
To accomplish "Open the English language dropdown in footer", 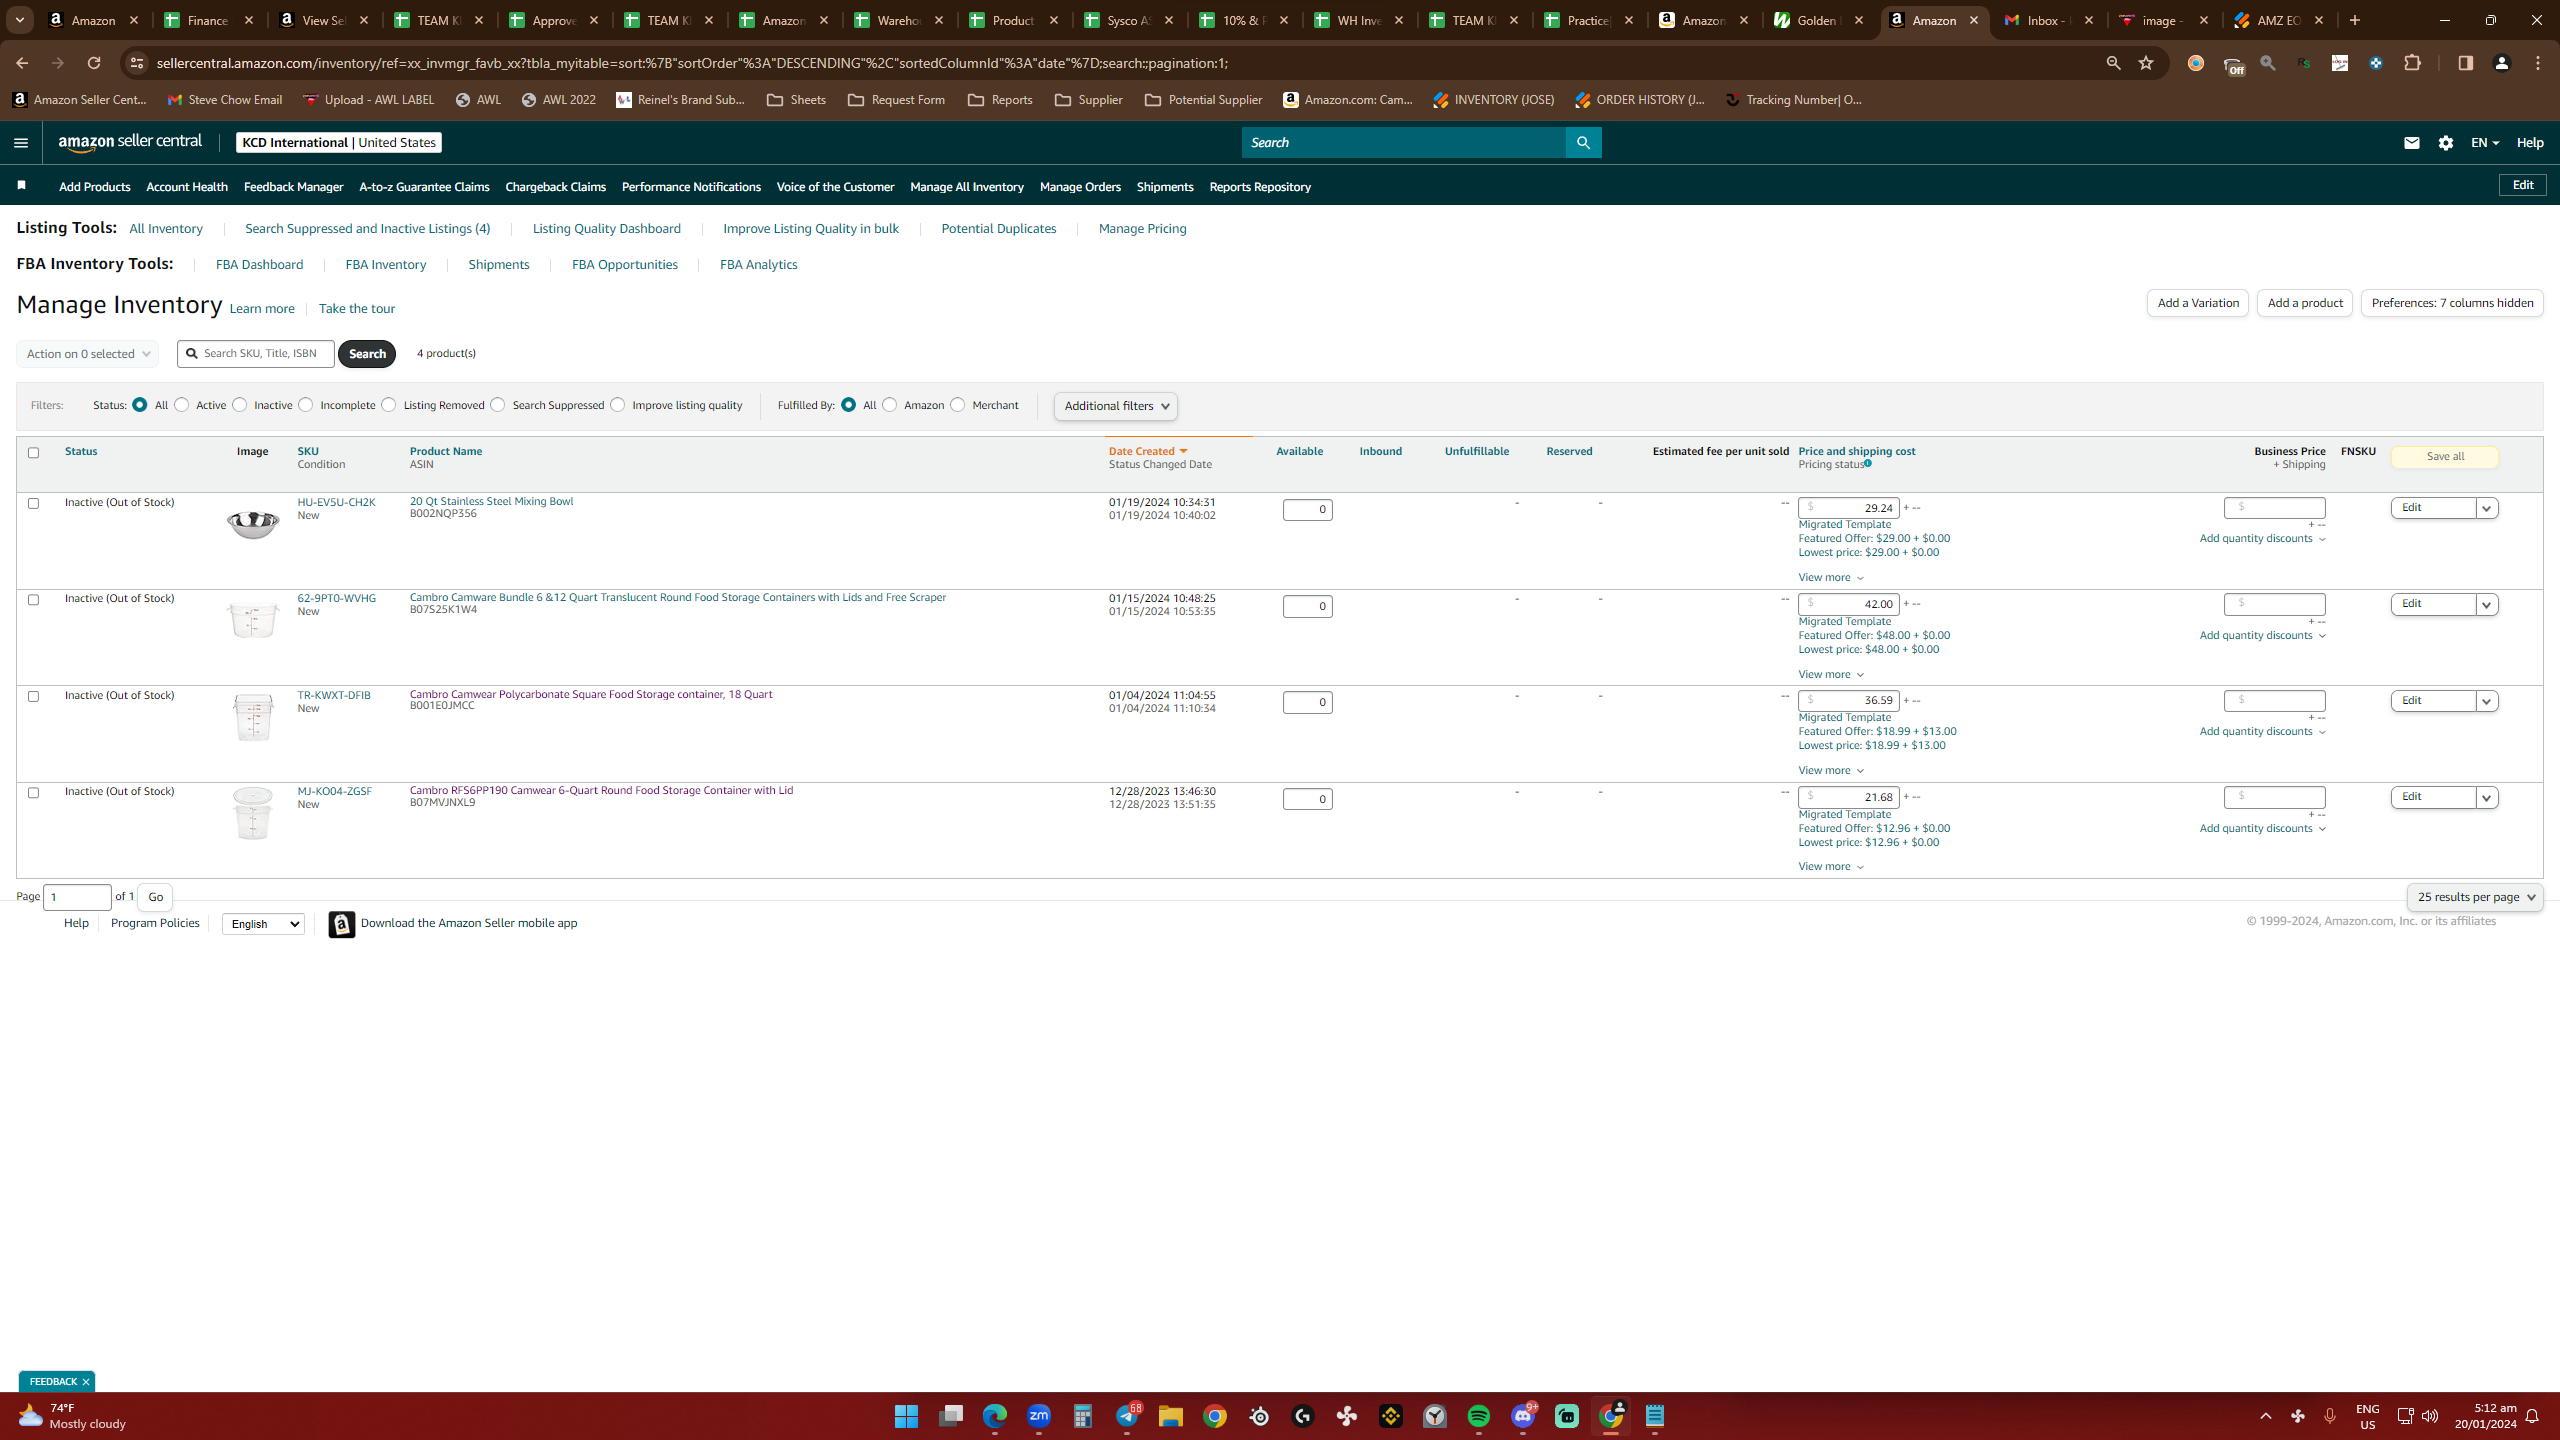I will coord(263,924).
